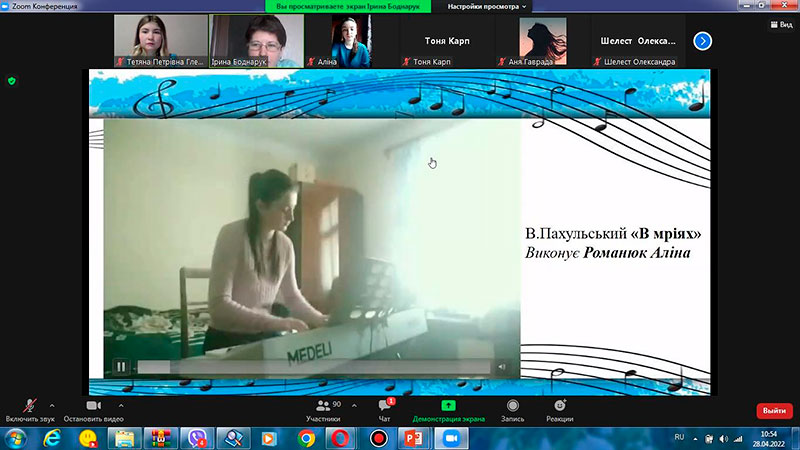Image resolution: width=800 pixels, height=450 pixels.
Task: Open the Участники participants panel
Action: (x=323, y=406)
